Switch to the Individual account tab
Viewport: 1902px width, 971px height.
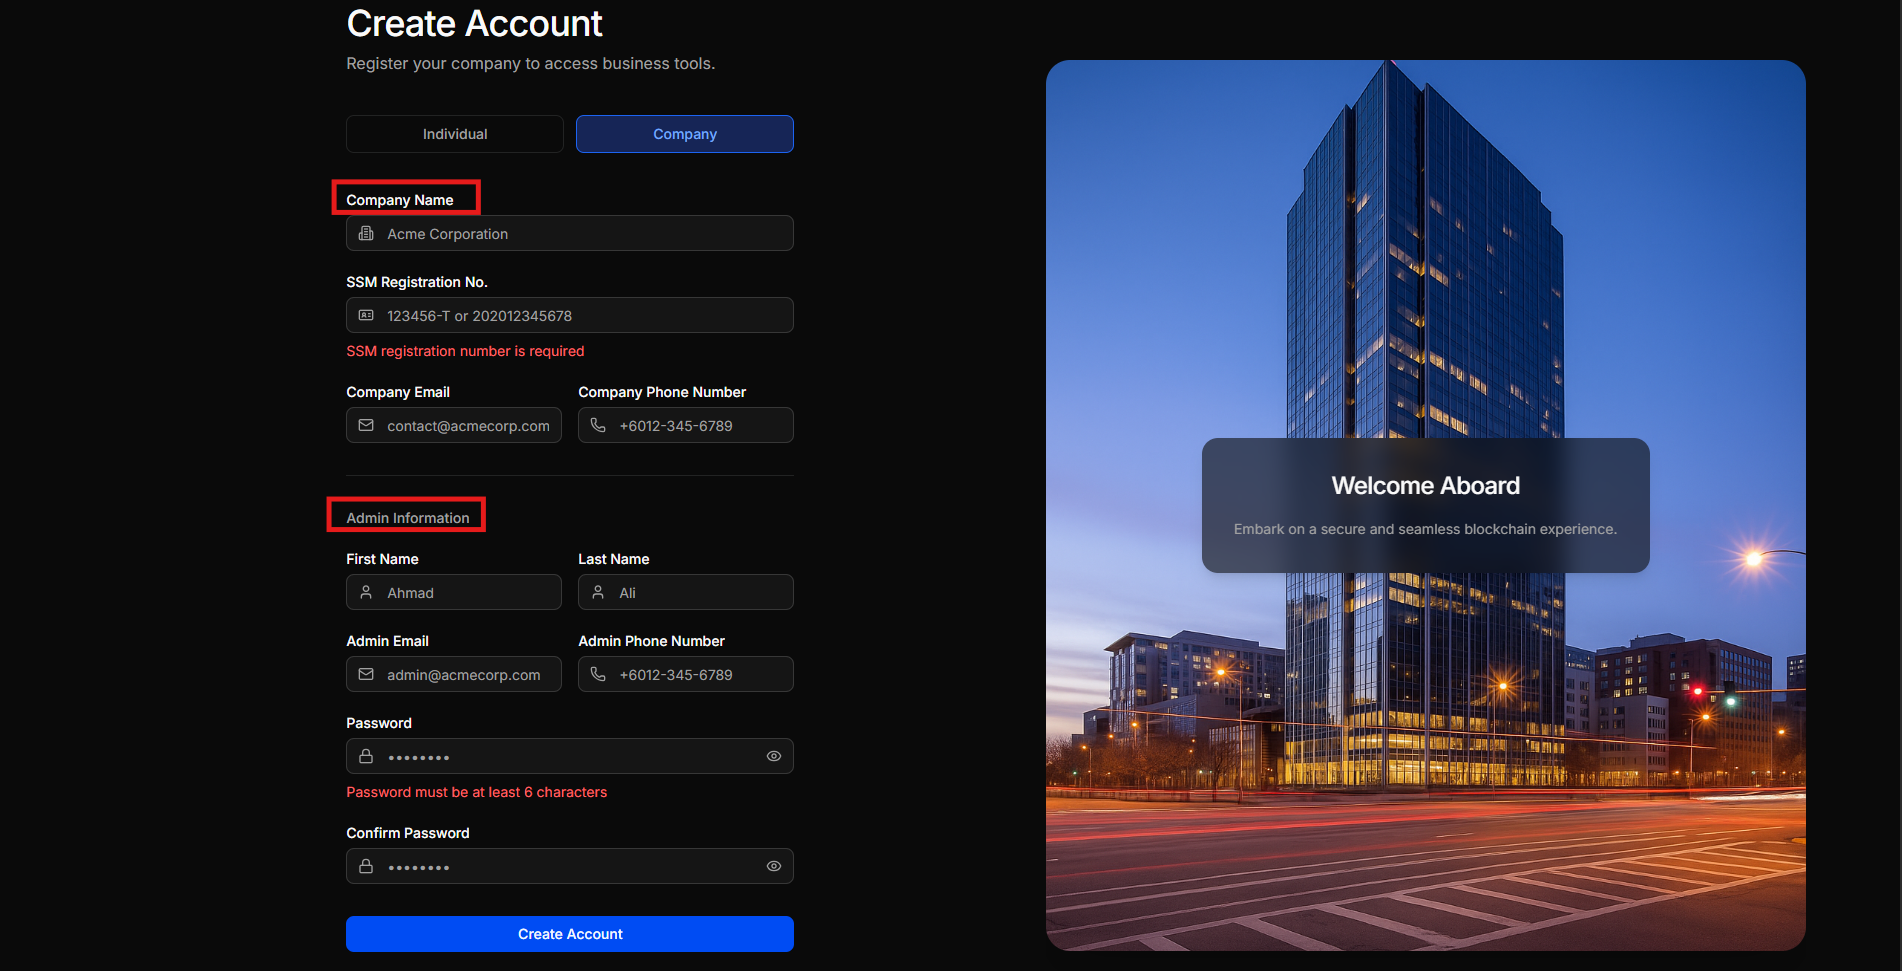click(454, 133)
